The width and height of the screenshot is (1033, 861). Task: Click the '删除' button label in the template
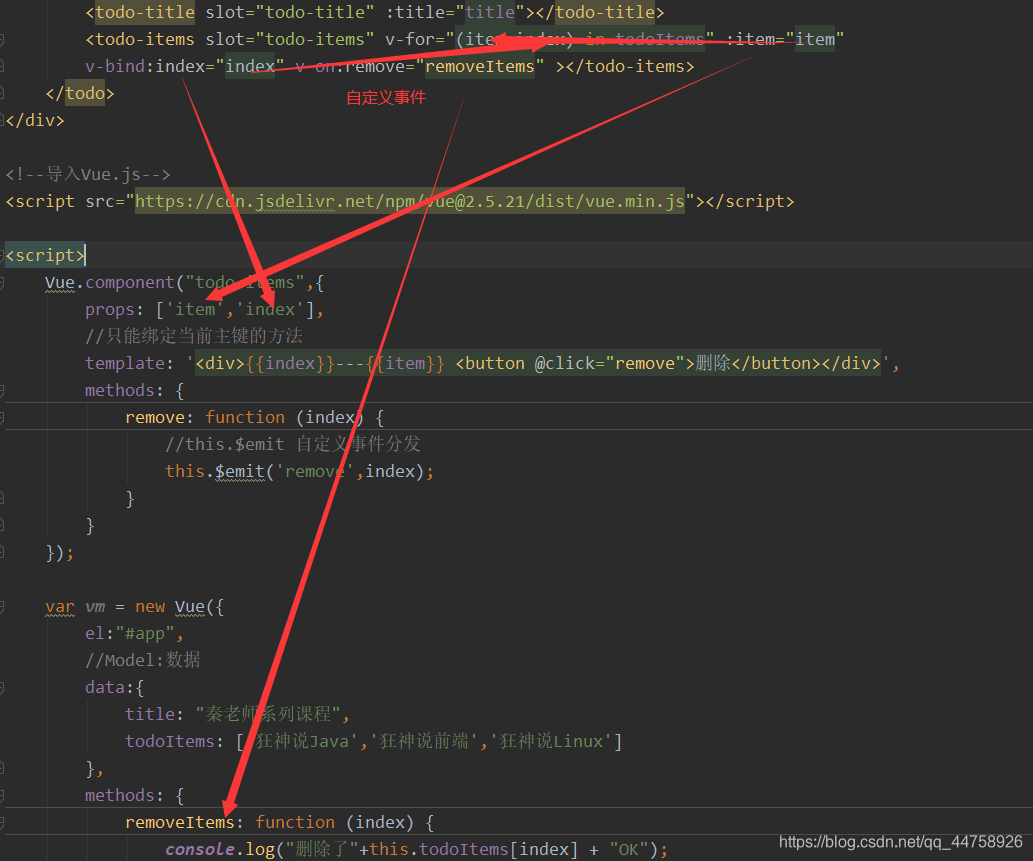[713, 364]
